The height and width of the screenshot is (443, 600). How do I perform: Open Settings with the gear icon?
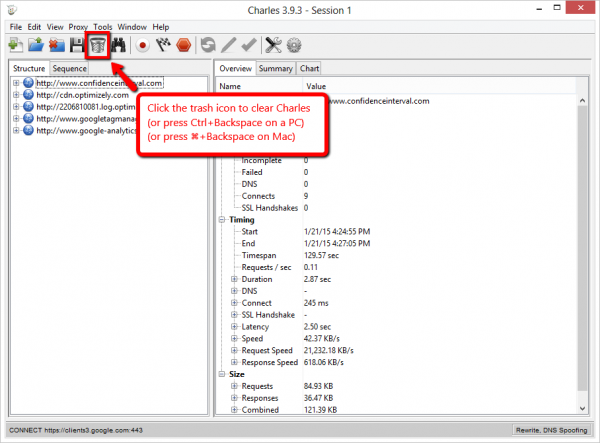tap(294, 45)
